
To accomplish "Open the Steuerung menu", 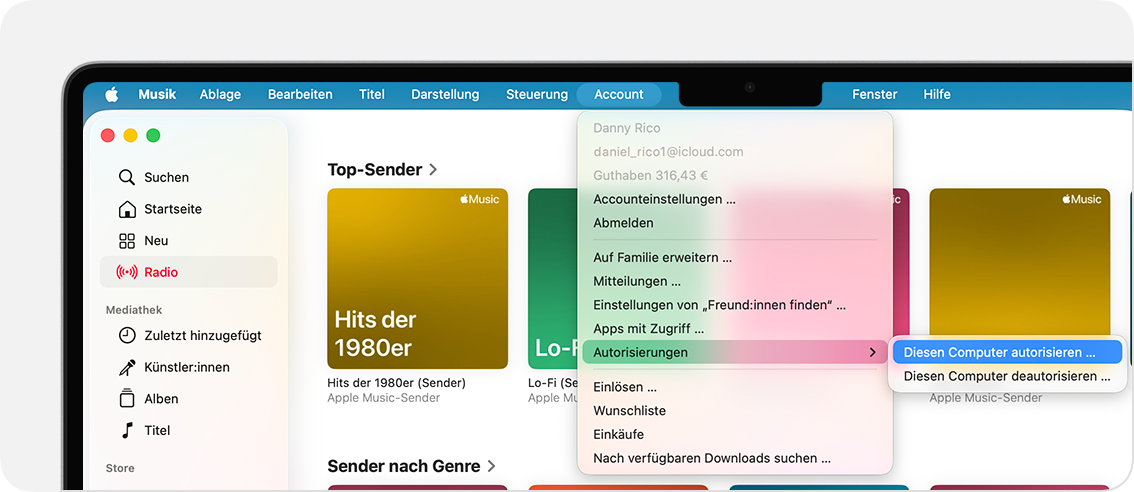I will pos(537,94).
